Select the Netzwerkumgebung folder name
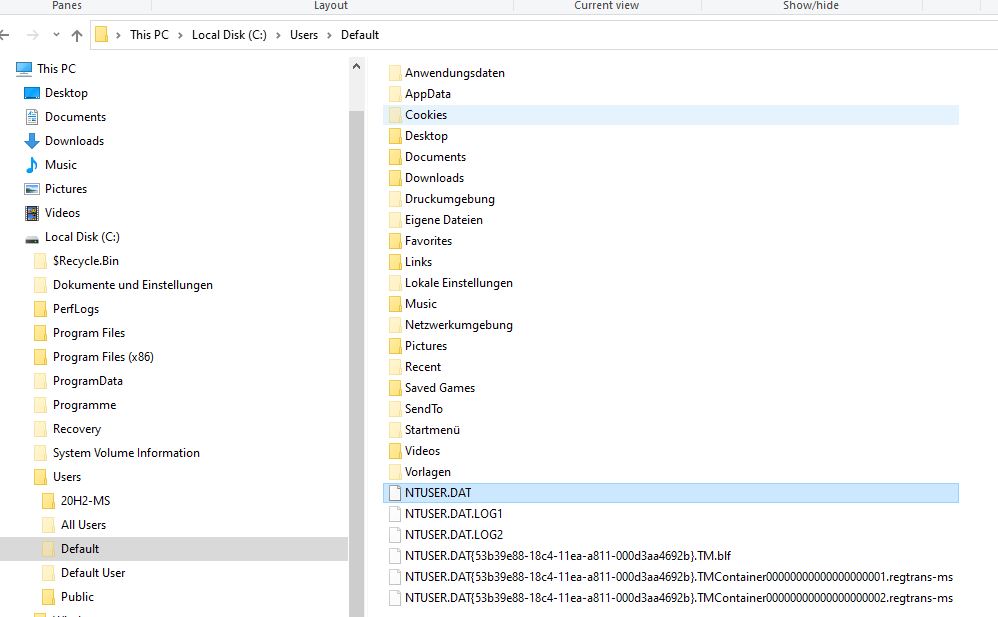Image resolution: width=998 pixels, height=617 pixels. 458,325
